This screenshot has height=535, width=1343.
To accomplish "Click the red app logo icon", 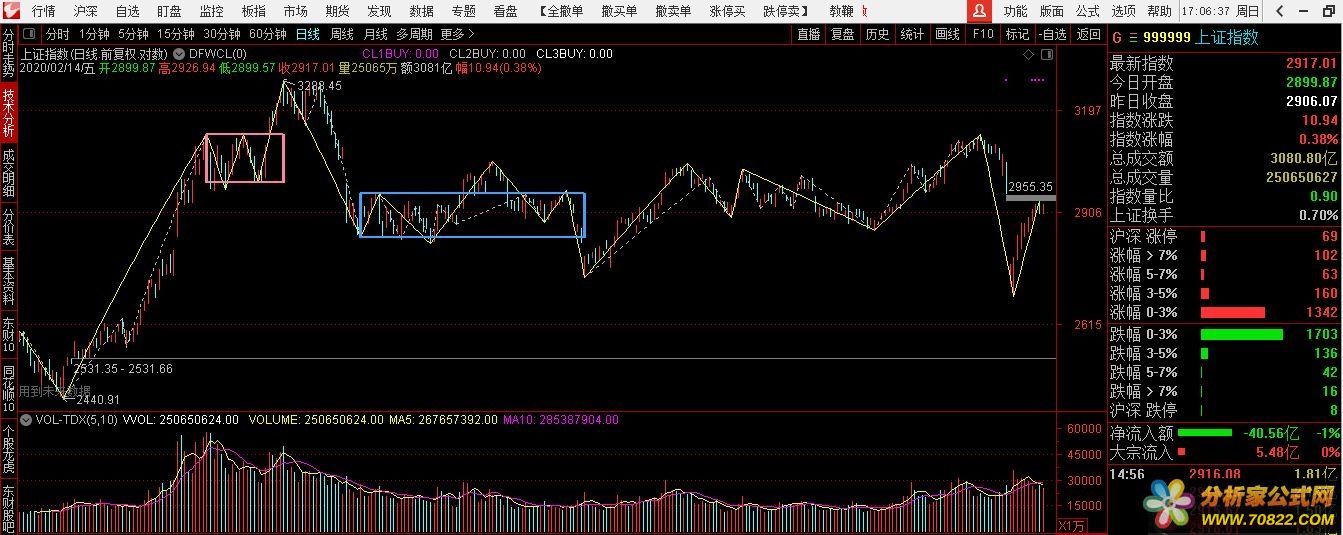I will tap(9, 11).
